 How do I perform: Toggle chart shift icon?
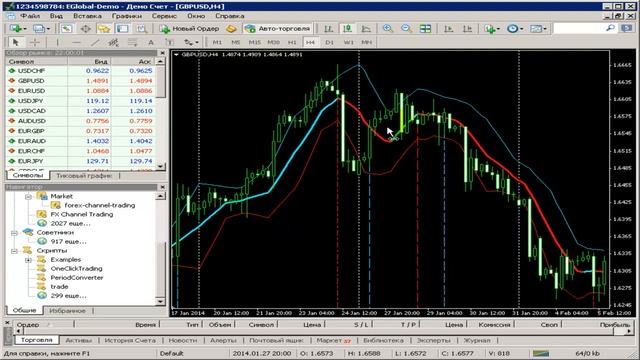pyautogui.click(x=467, y=29)
